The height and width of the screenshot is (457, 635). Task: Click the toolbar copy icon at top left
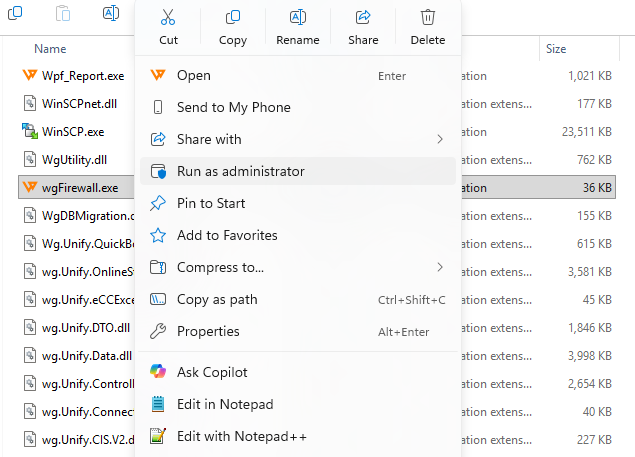tap(15, 13)
